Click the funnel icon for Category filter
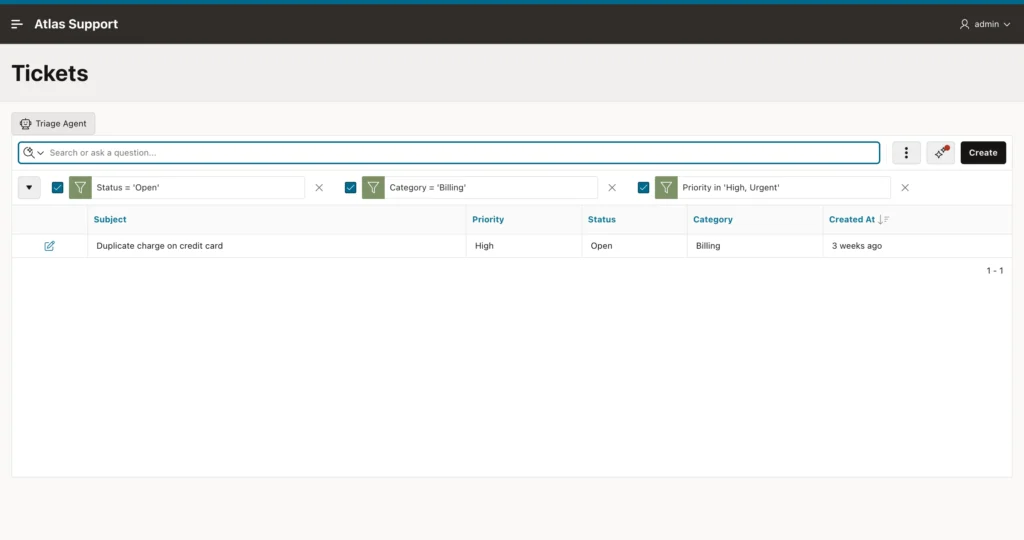Image resolution: width=1024 pixels, height=540 pixels. coord(374,187)
